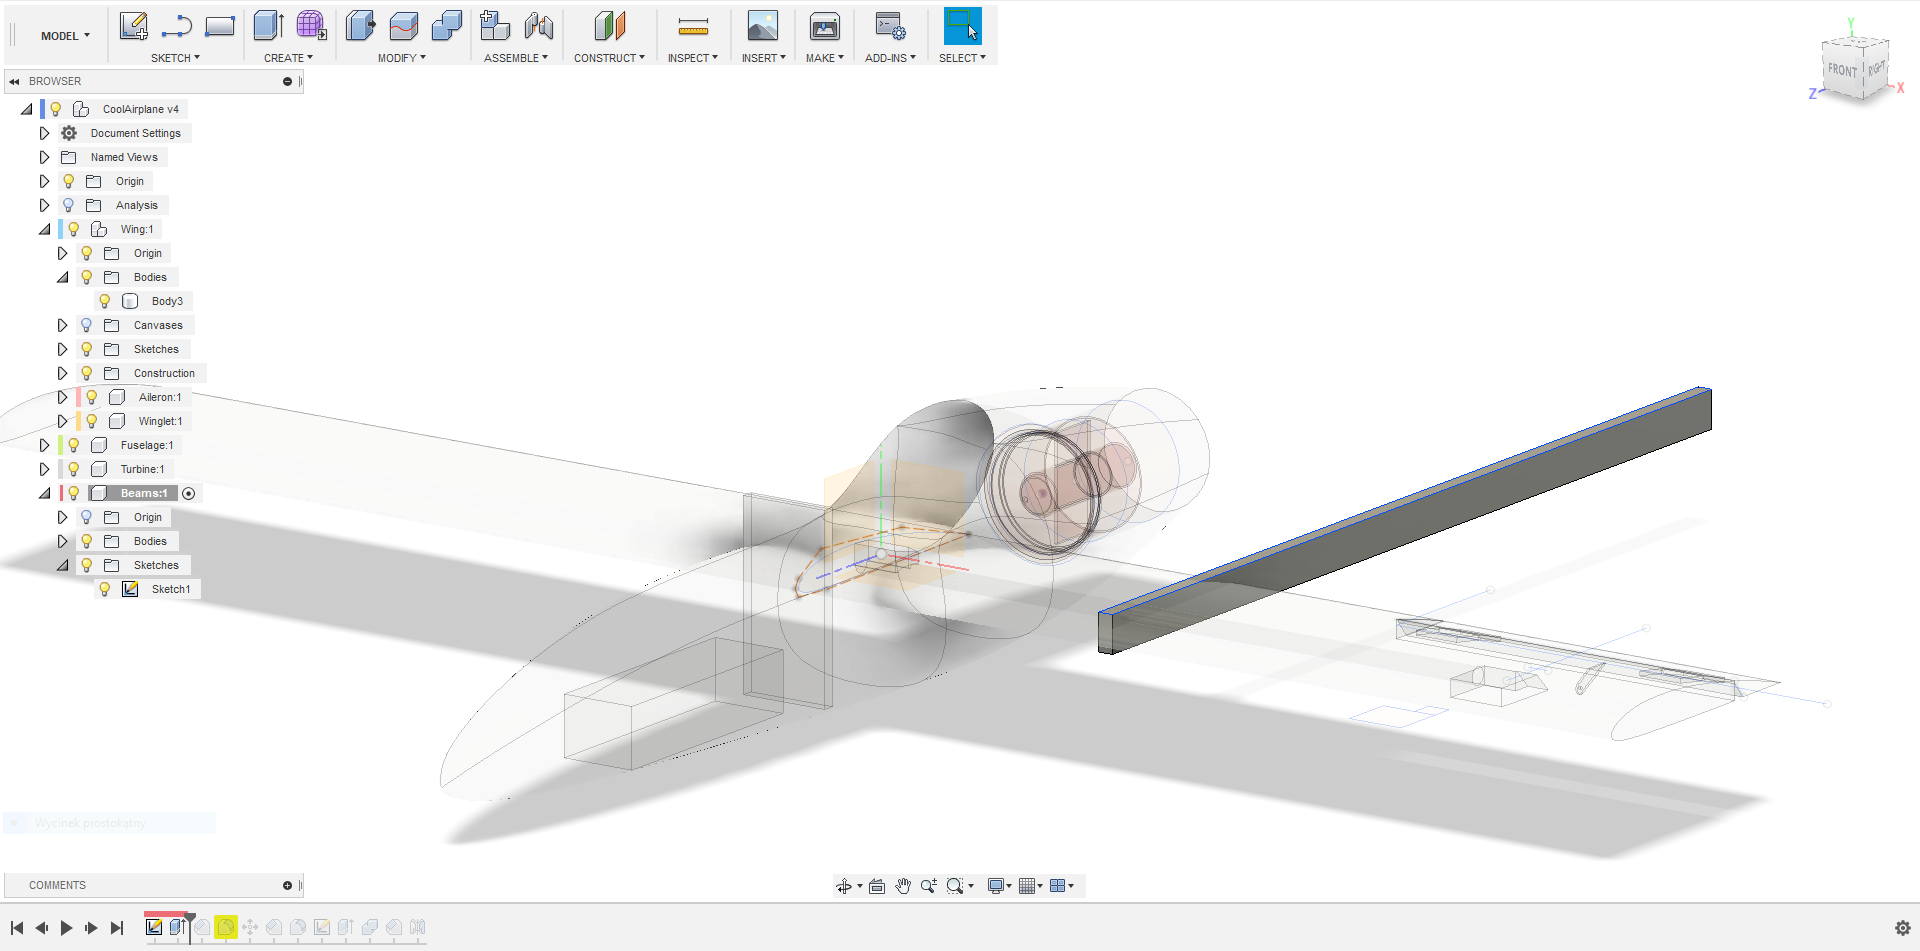Open the MODEL workspace dropdown
The width and height of the screenshot is (1920, 951).
(65, 36)
